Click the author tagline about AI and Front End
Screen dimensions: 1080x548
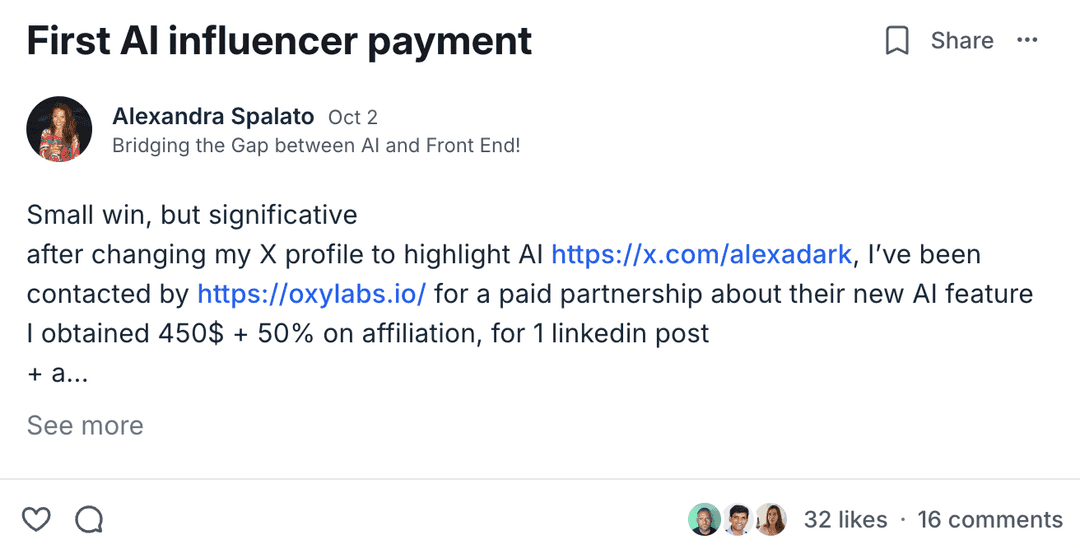[316, 146]
